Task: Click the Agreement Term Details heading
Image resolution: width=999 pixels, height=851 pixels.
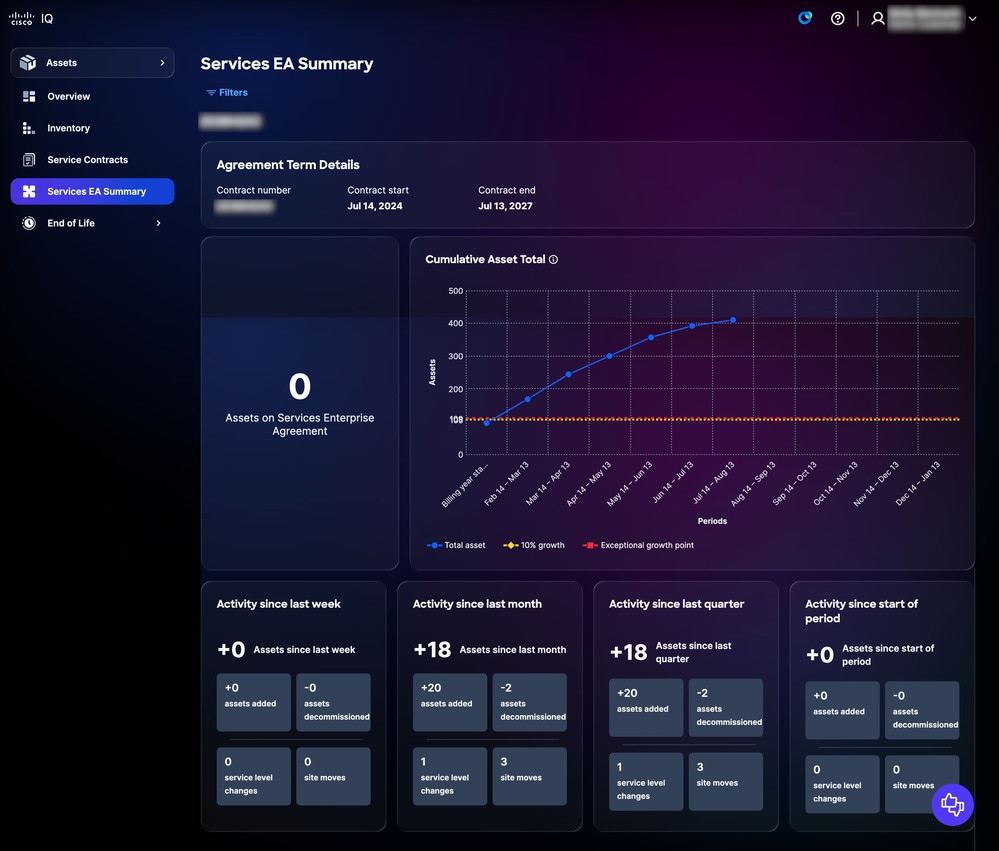Action: coord(288,165)
